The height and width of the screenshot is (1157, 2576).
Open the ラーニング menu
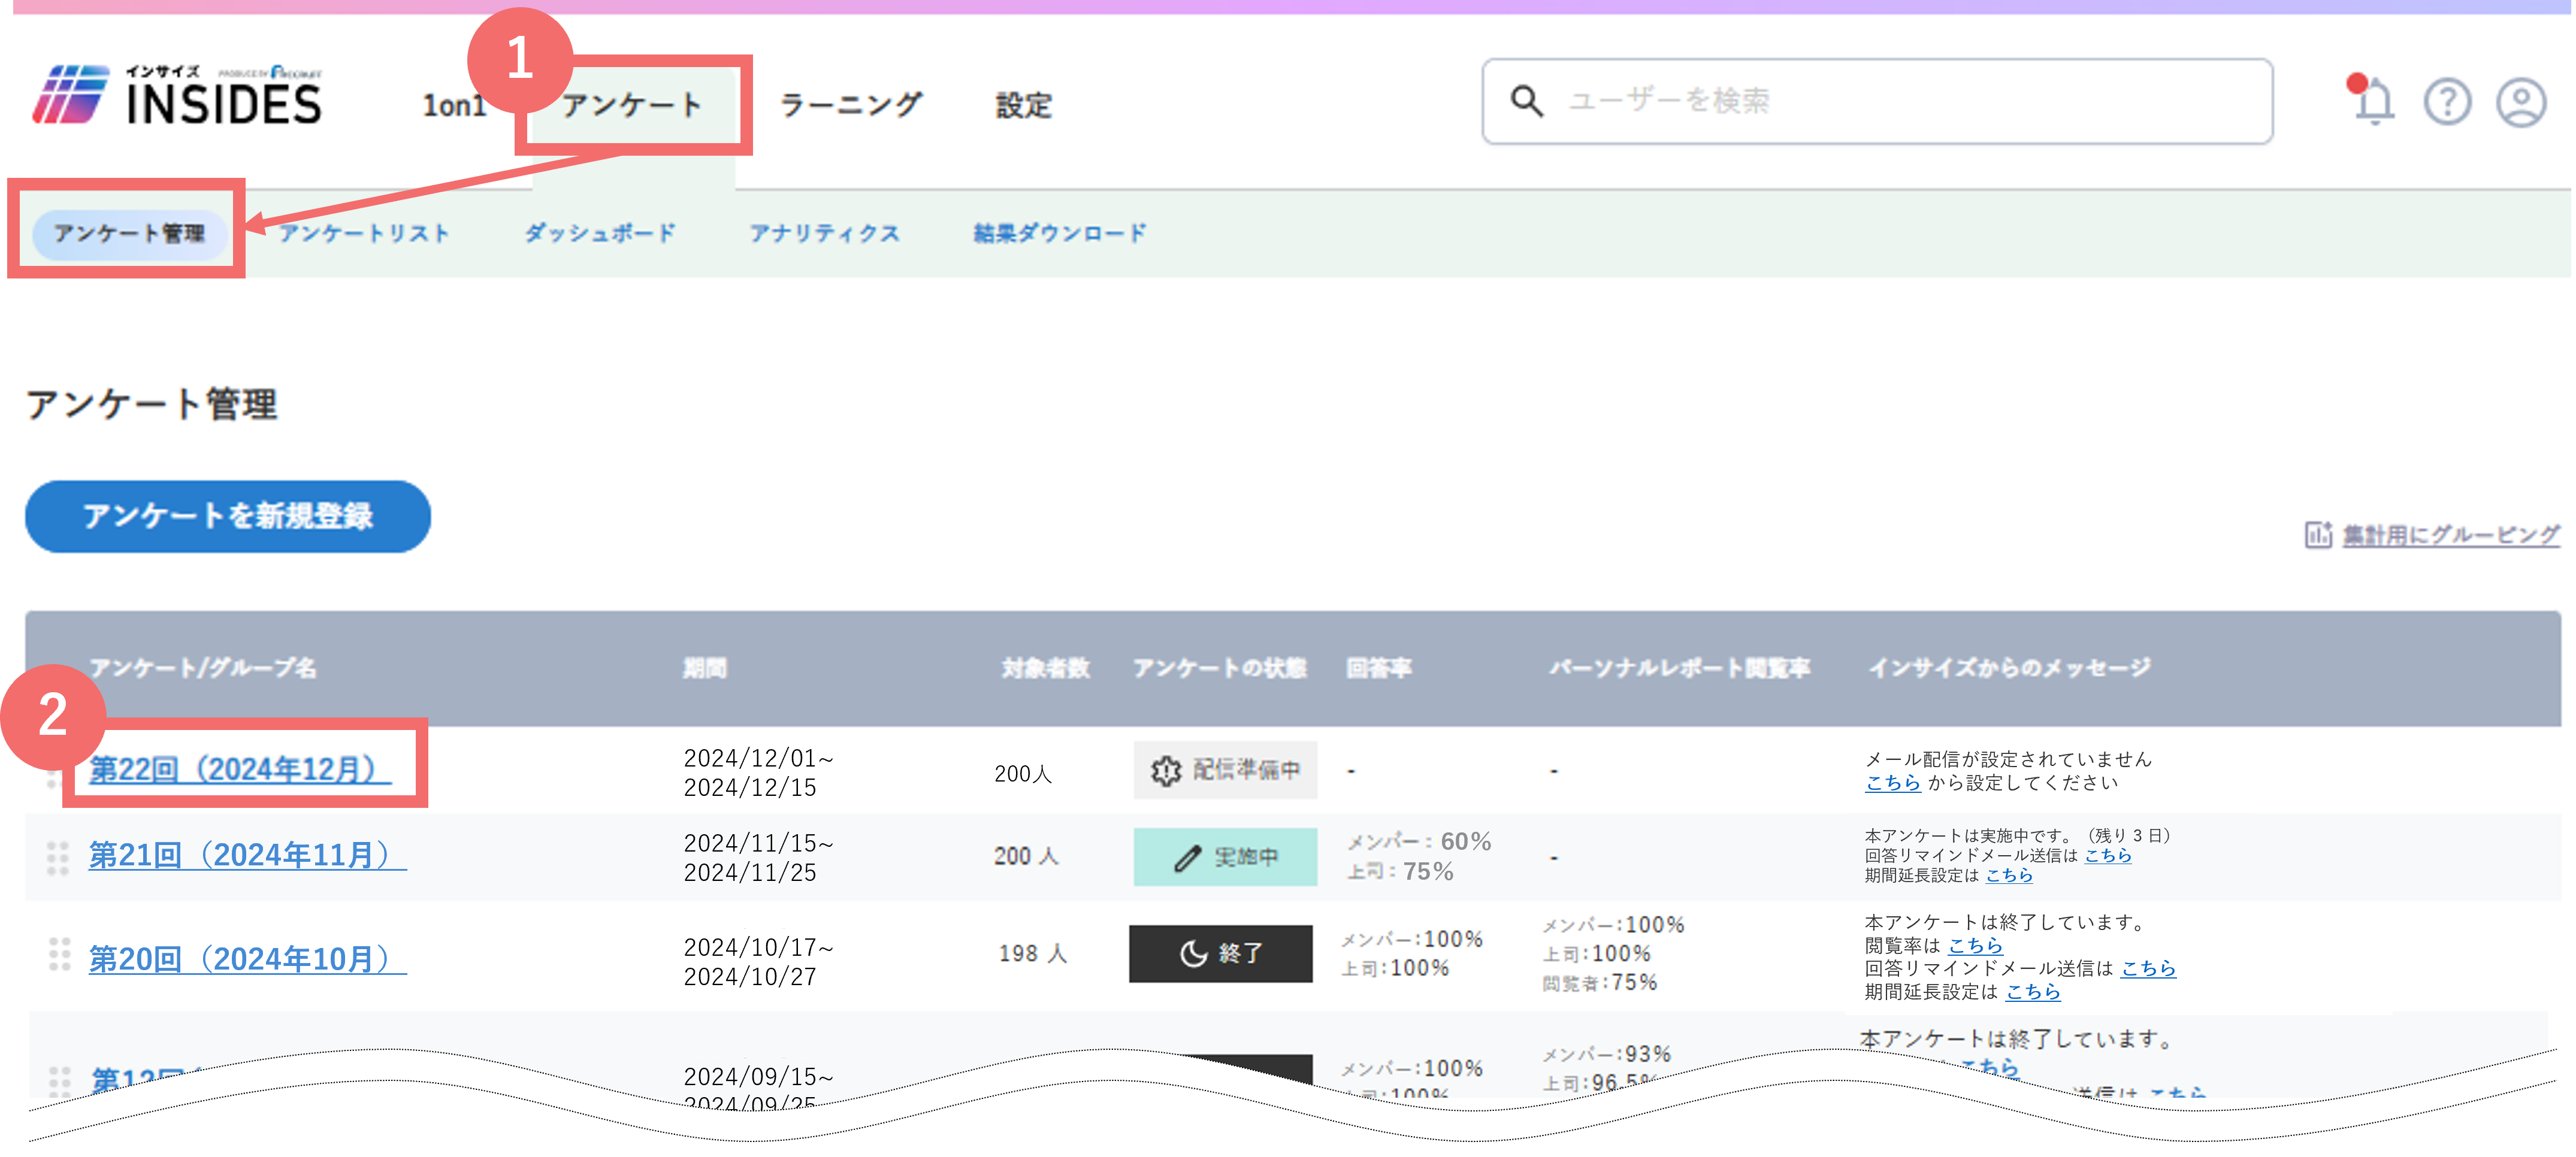coord(851,105)
